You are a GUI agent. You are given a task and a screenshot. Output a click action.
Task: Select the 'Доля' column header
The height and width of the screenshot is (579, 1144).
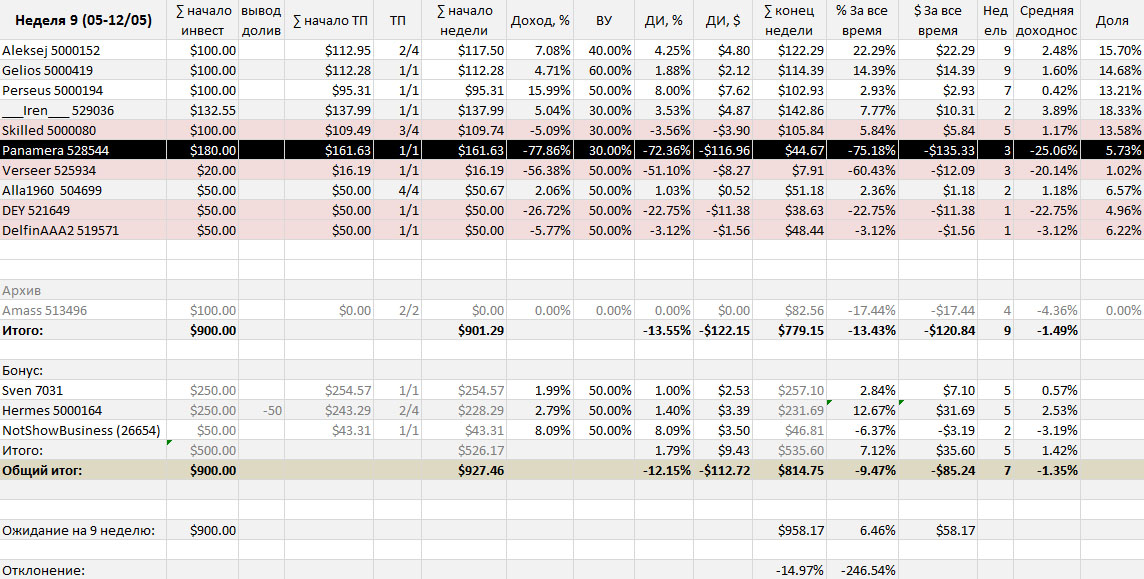[1112, 20]
